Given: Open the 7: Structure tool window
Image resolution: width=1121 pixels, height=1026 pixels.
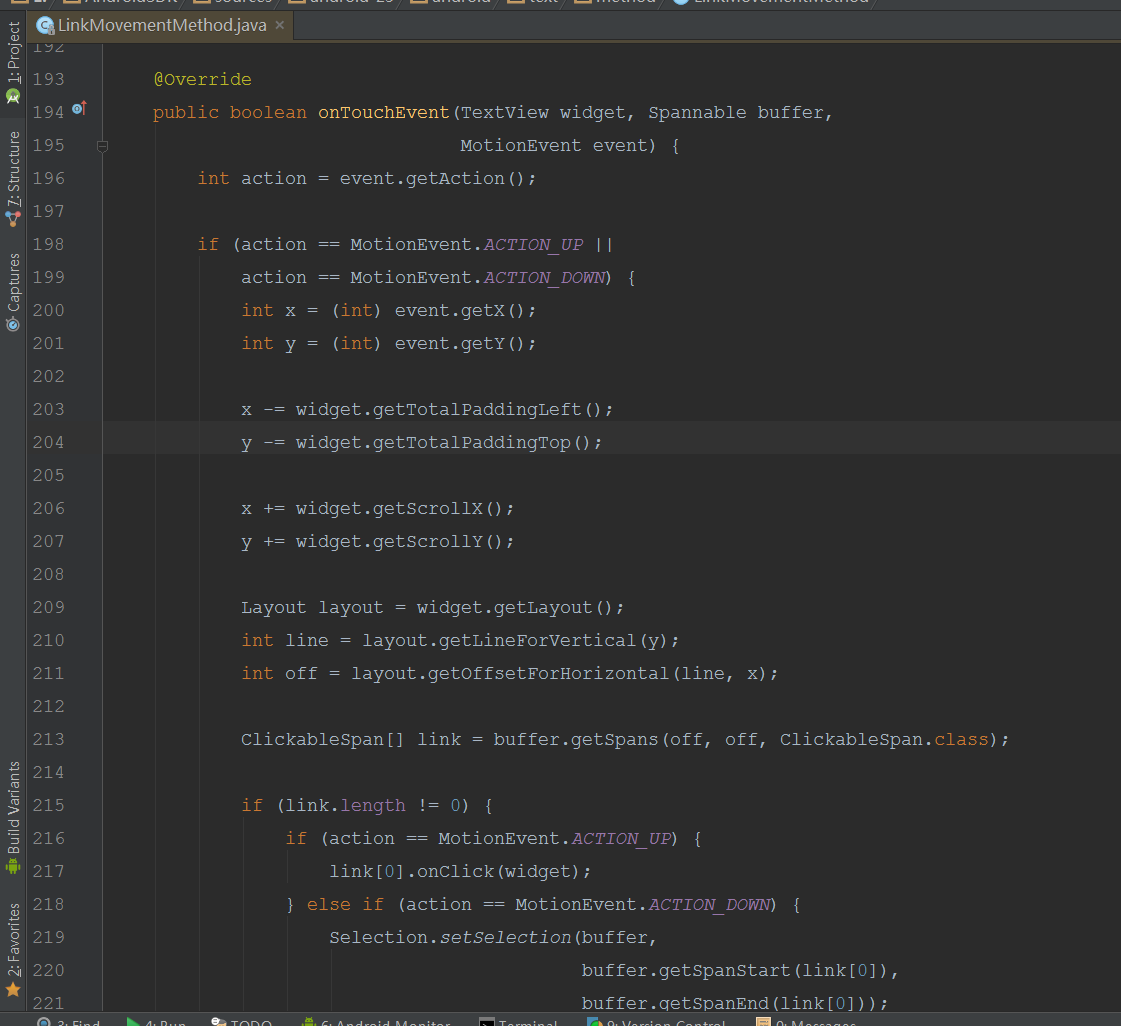Looking at the screenshot, I should pos(13,179).
